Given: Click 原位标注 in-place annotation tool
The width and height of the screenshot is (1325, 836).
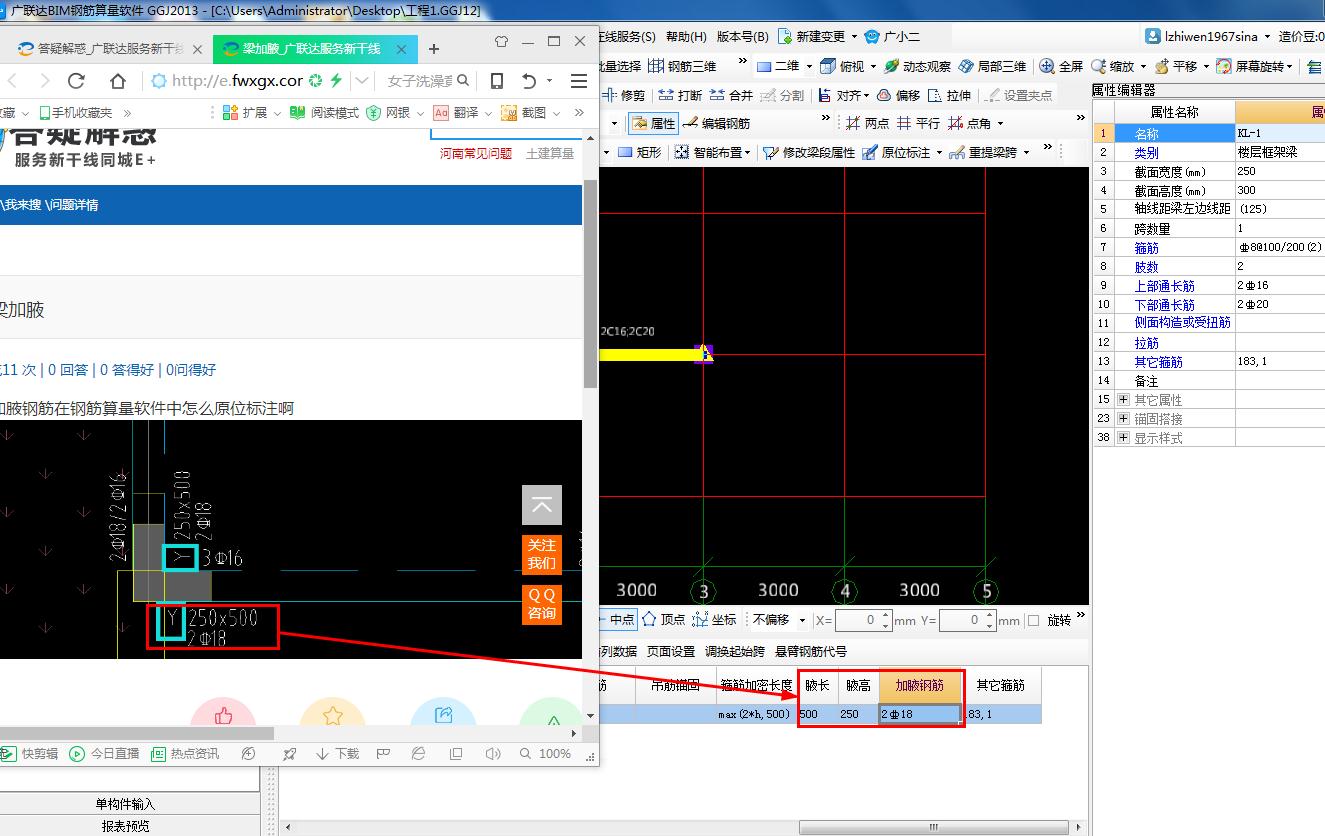Looking at the screenshot, I should pyautogui.click(x=895, y=152).
